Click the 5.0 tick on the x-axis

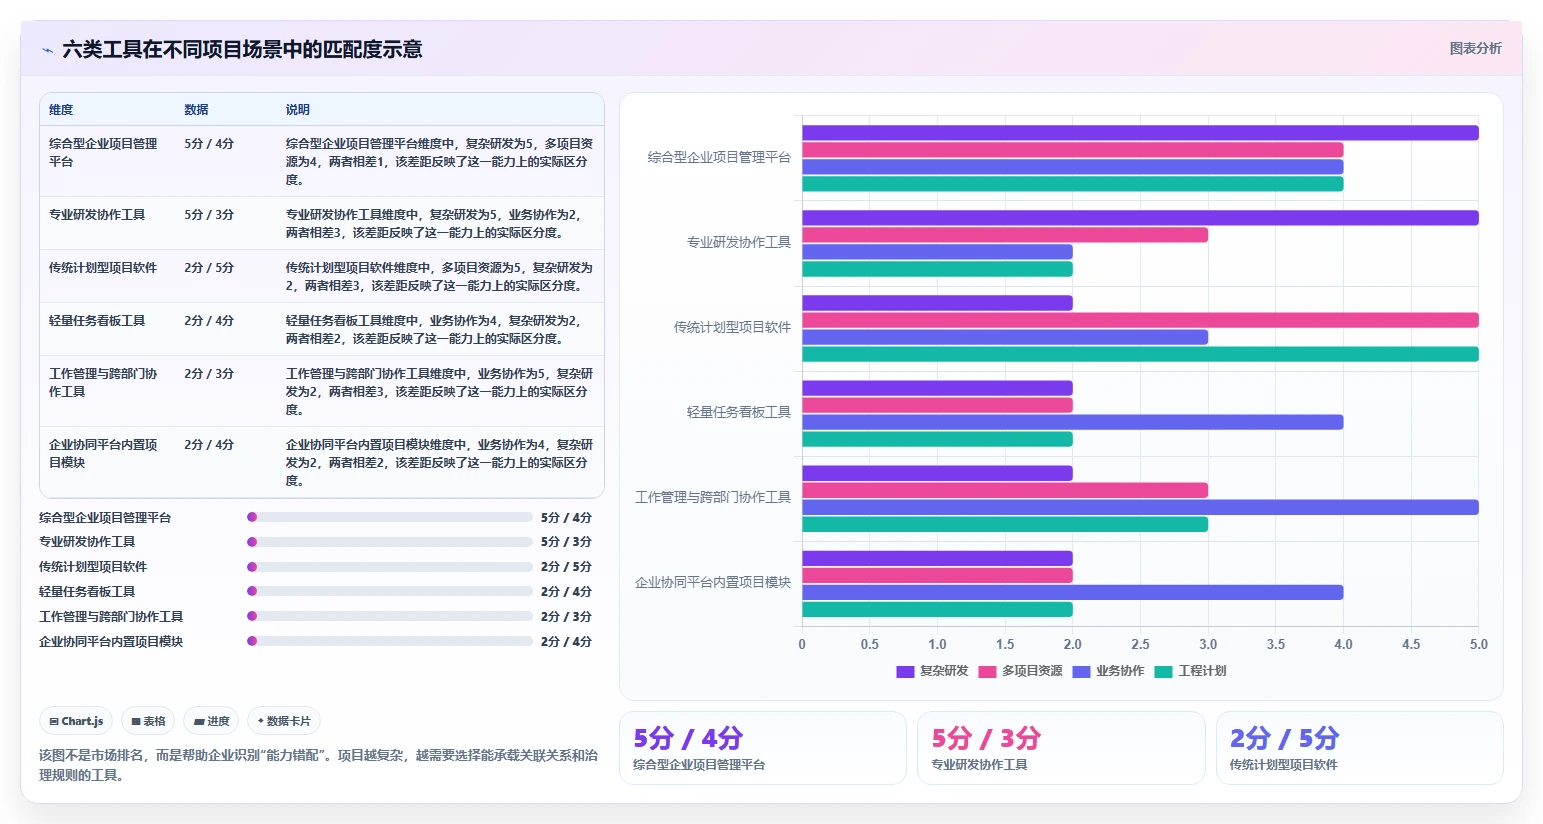(x=1479, y=644)
